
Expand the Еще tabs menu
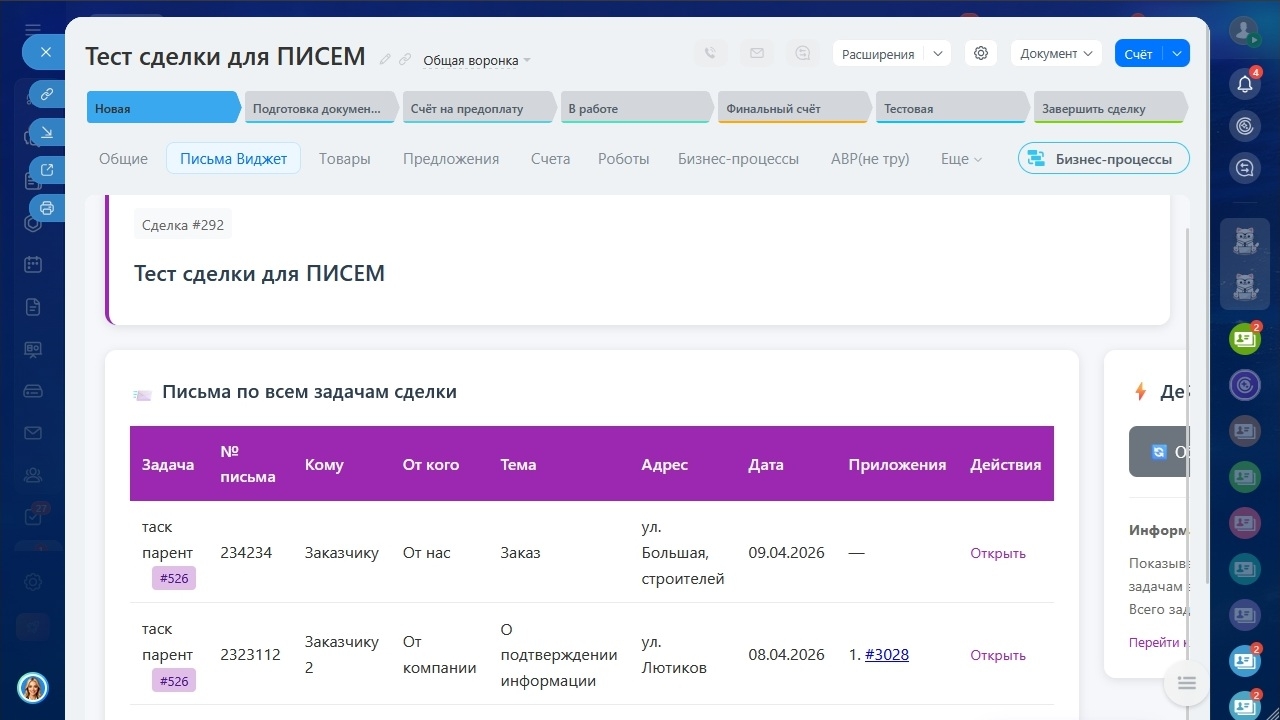click(961, 159)
